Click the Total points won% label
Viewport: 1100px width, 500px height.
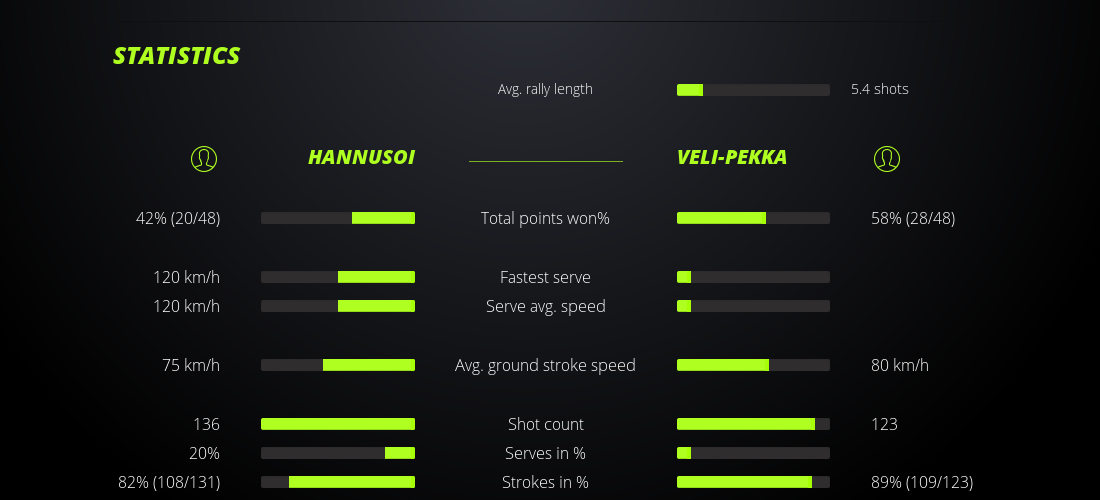[545, 218]
